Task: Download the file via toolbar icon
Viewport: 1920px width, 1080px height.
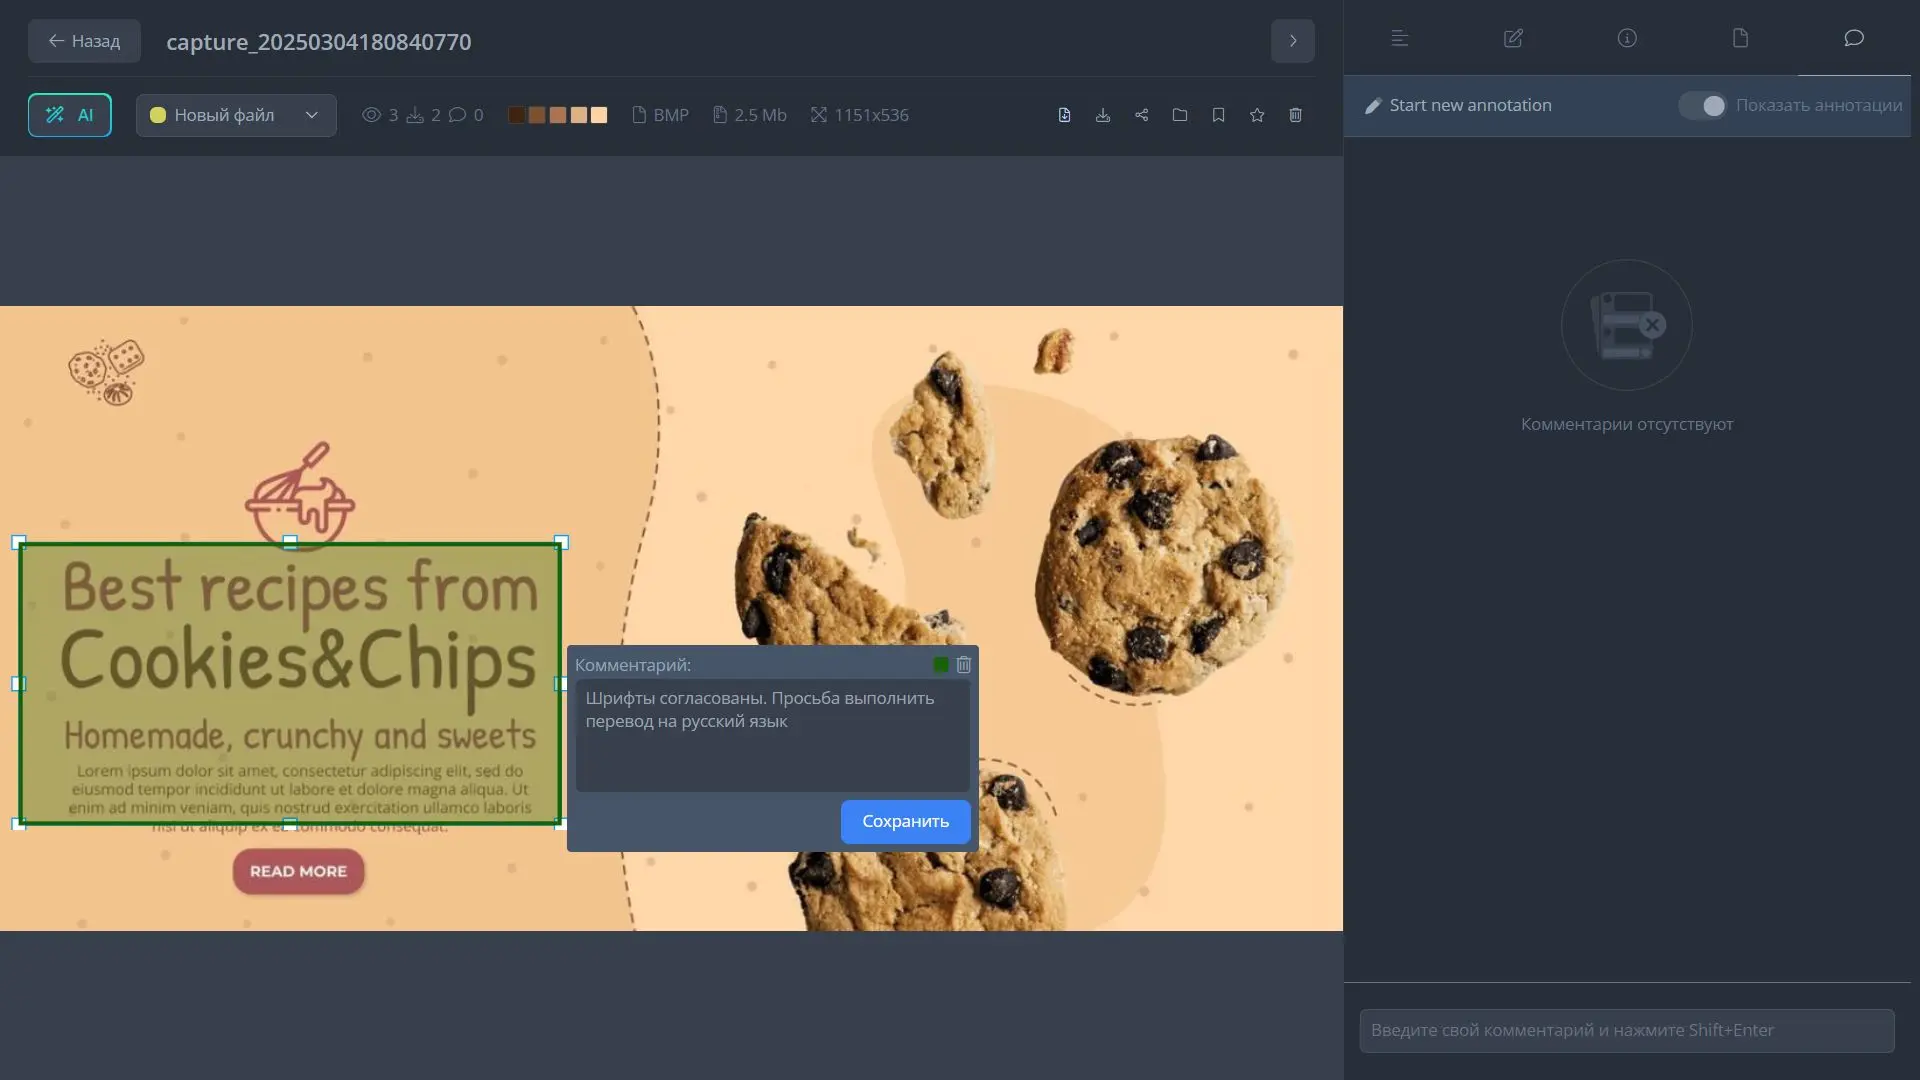Action: coord(1103,115)
